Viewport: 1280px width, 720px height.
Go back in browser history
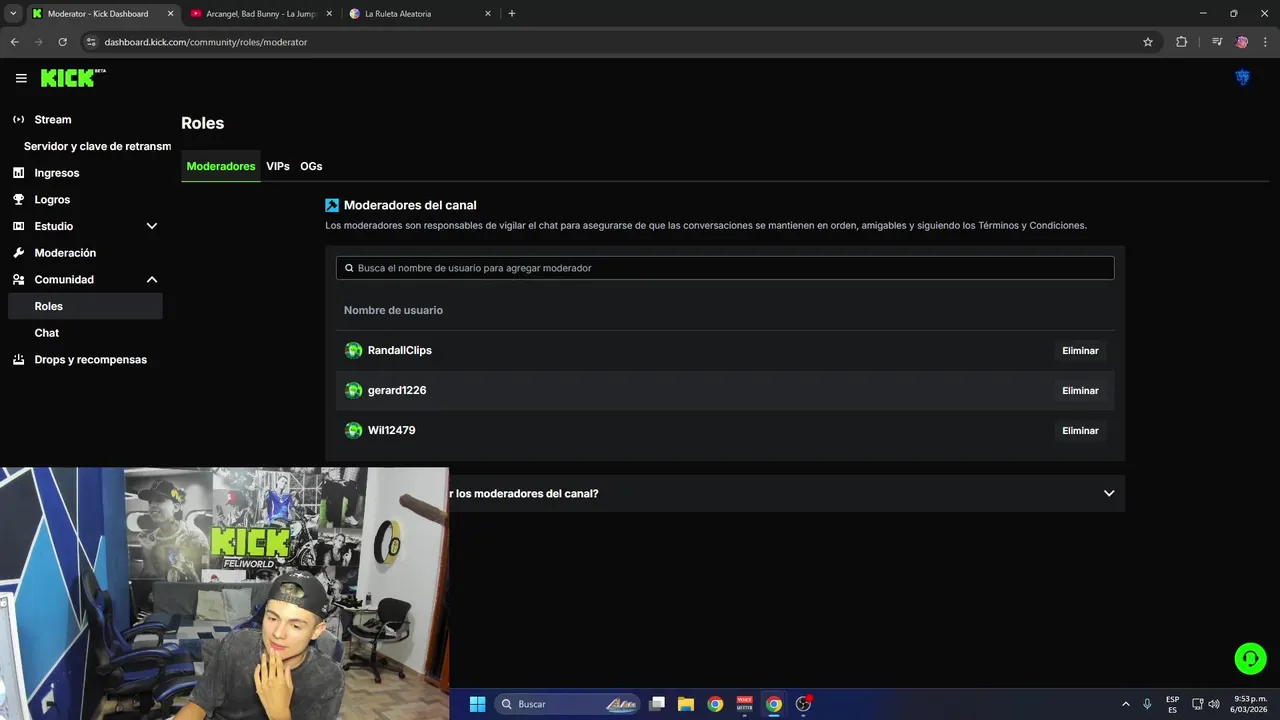14,42
